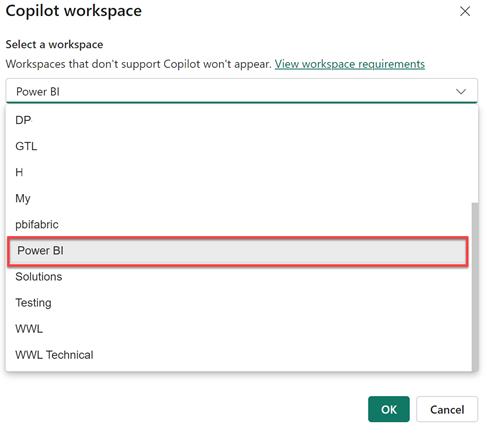This screenshot has height=428, width=486.
Task: Pick the H workspace entry
Action: 239,172
